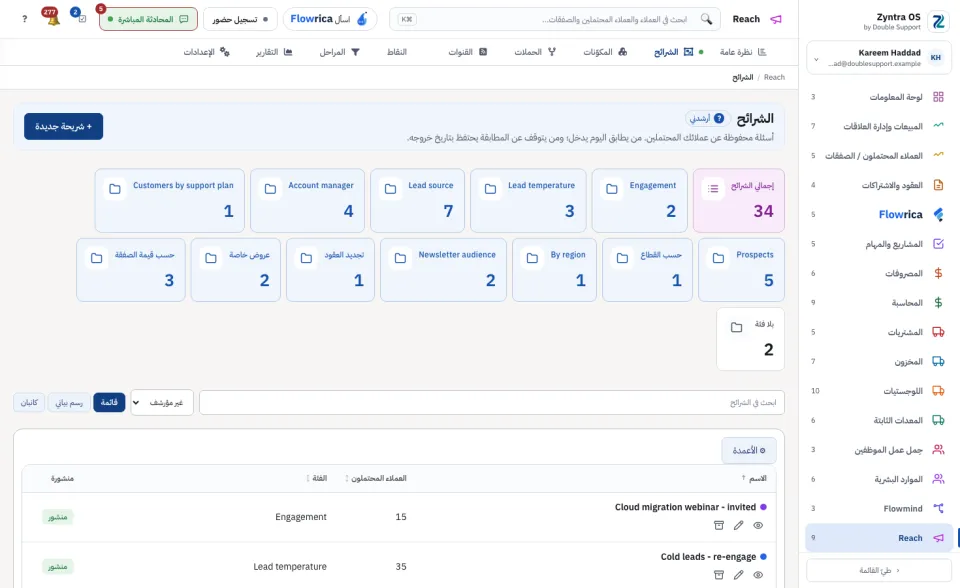The height and width of the screenshot is (588, 960).
Task: Switch to chart view رسم بياني
Action: click(69, 402)
